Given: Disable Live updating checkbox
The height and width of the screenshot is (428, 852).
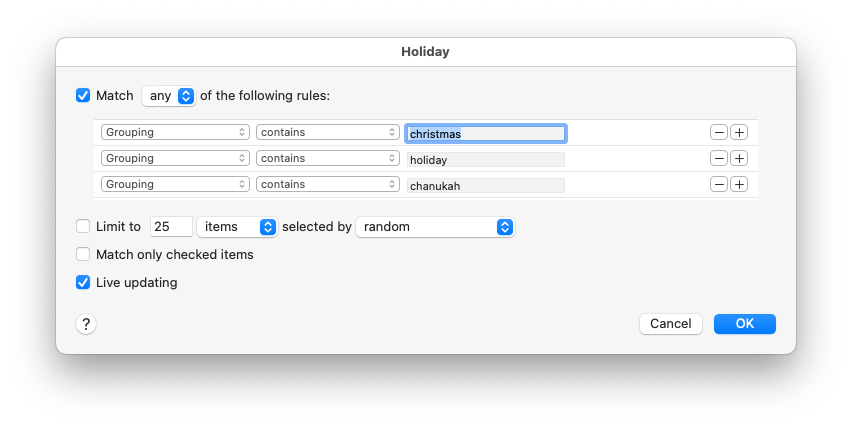Looking at the screenshot, I should pyautogui.click(x=83, y=283).
